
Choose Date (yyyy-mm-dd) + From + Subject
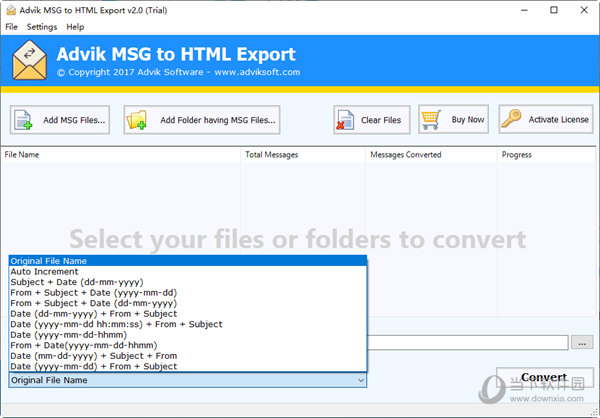point(188,366)
